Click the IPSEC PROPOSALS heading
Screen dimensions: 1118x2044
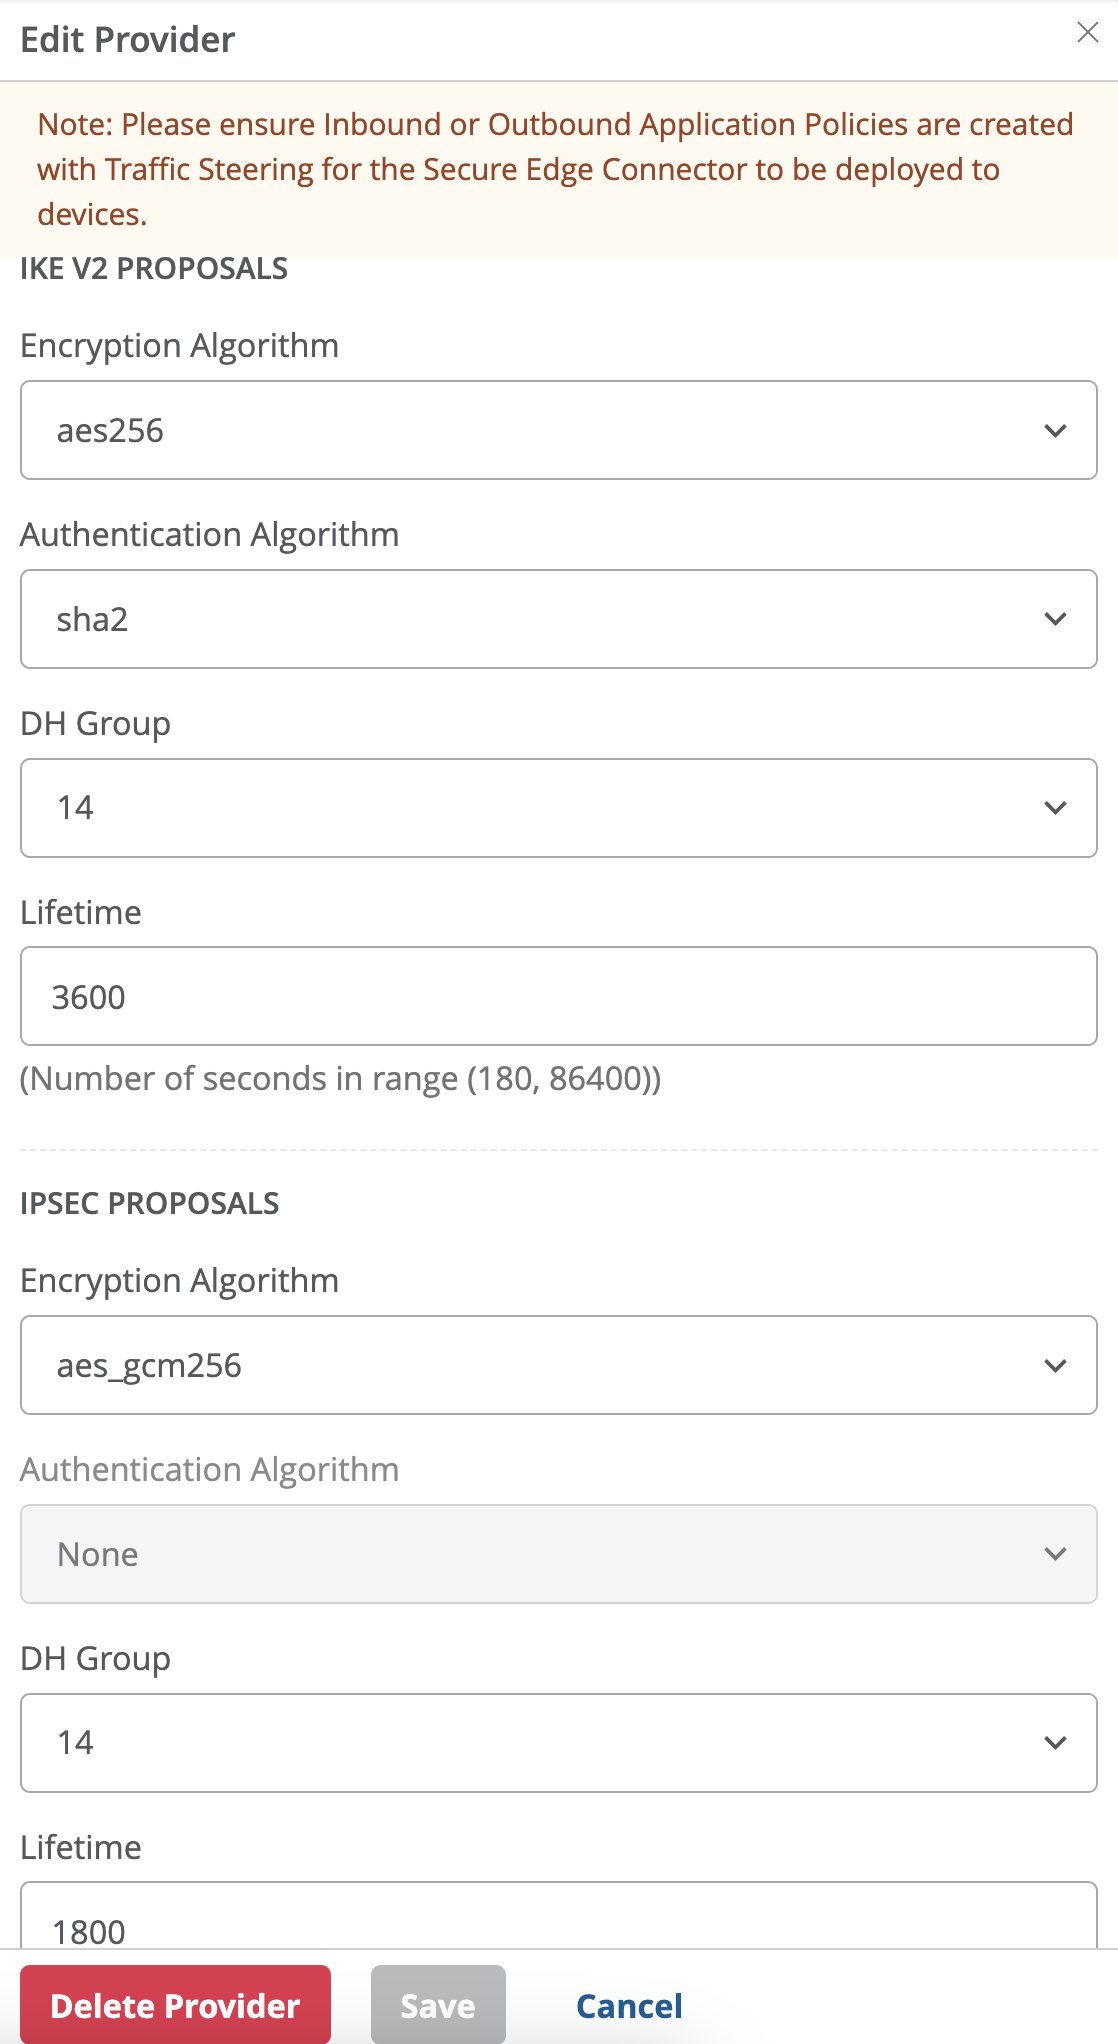150,1203
